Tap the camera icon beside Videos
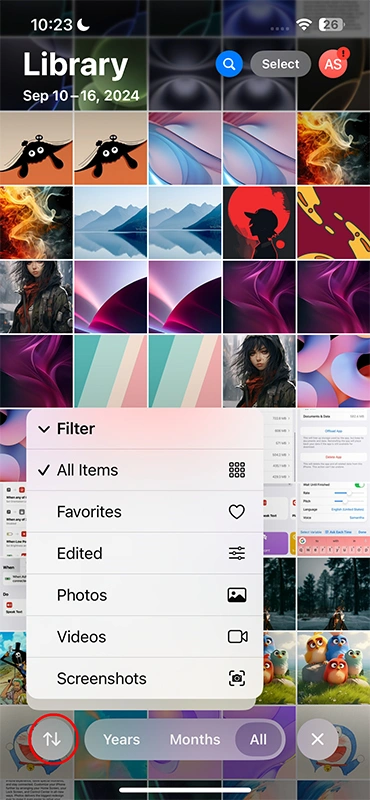Screen dimensions: 370x800 [x=237, y=637]
